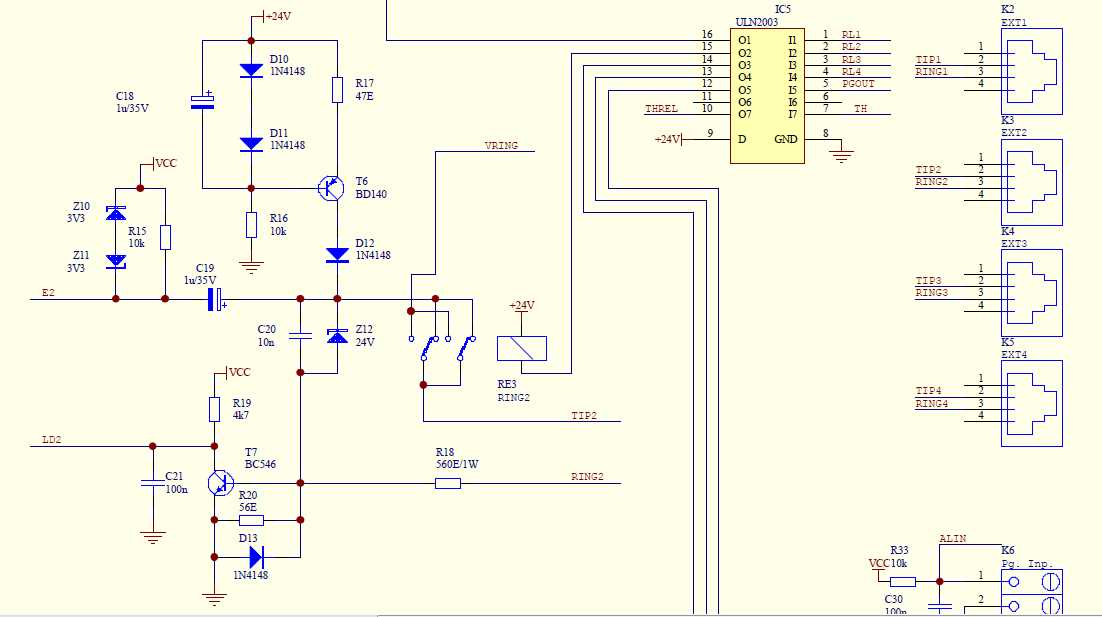This screenshot has width=1102, height=617.
Task: Click the VCC label above R19
Action: [239, 372]
